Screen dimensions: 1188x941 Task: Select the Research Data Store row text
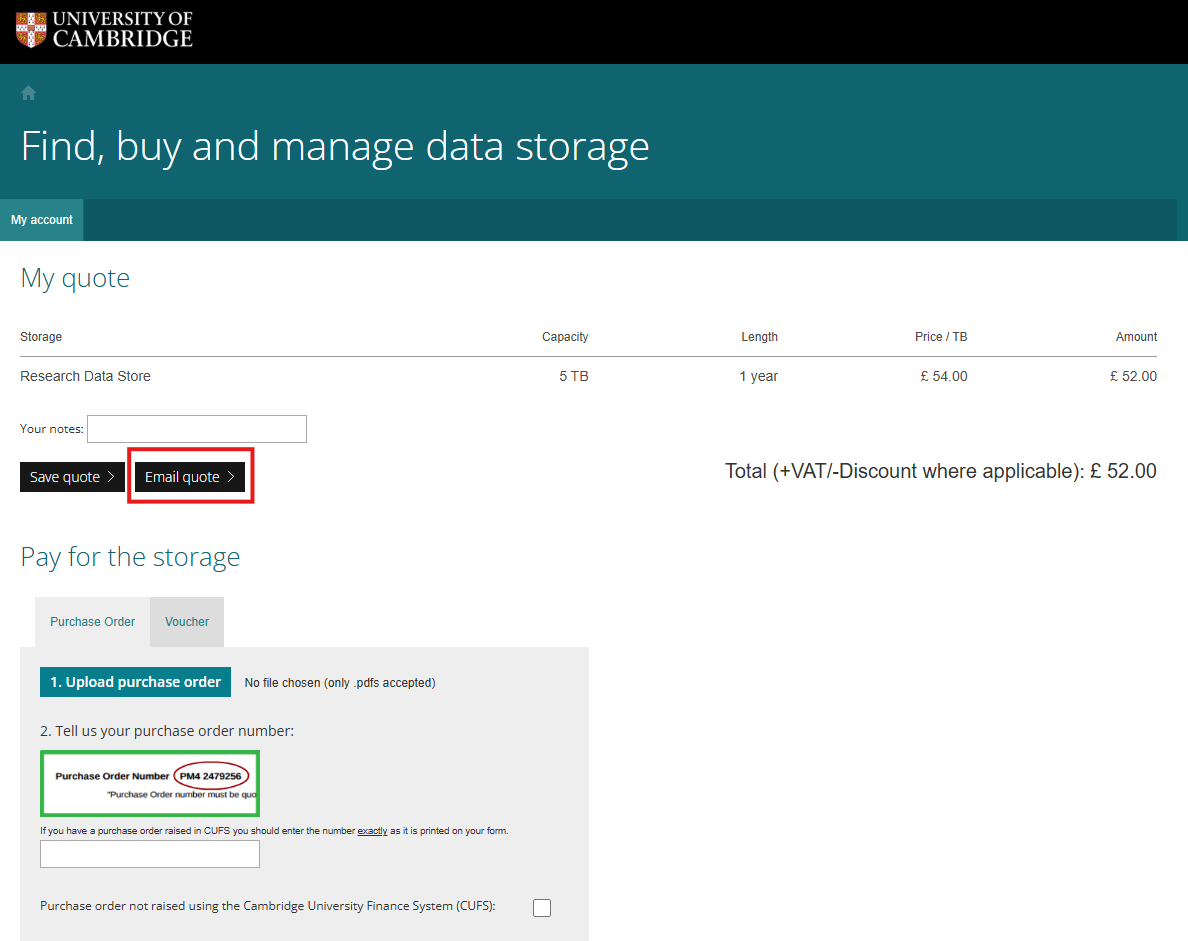coord(86,377)
